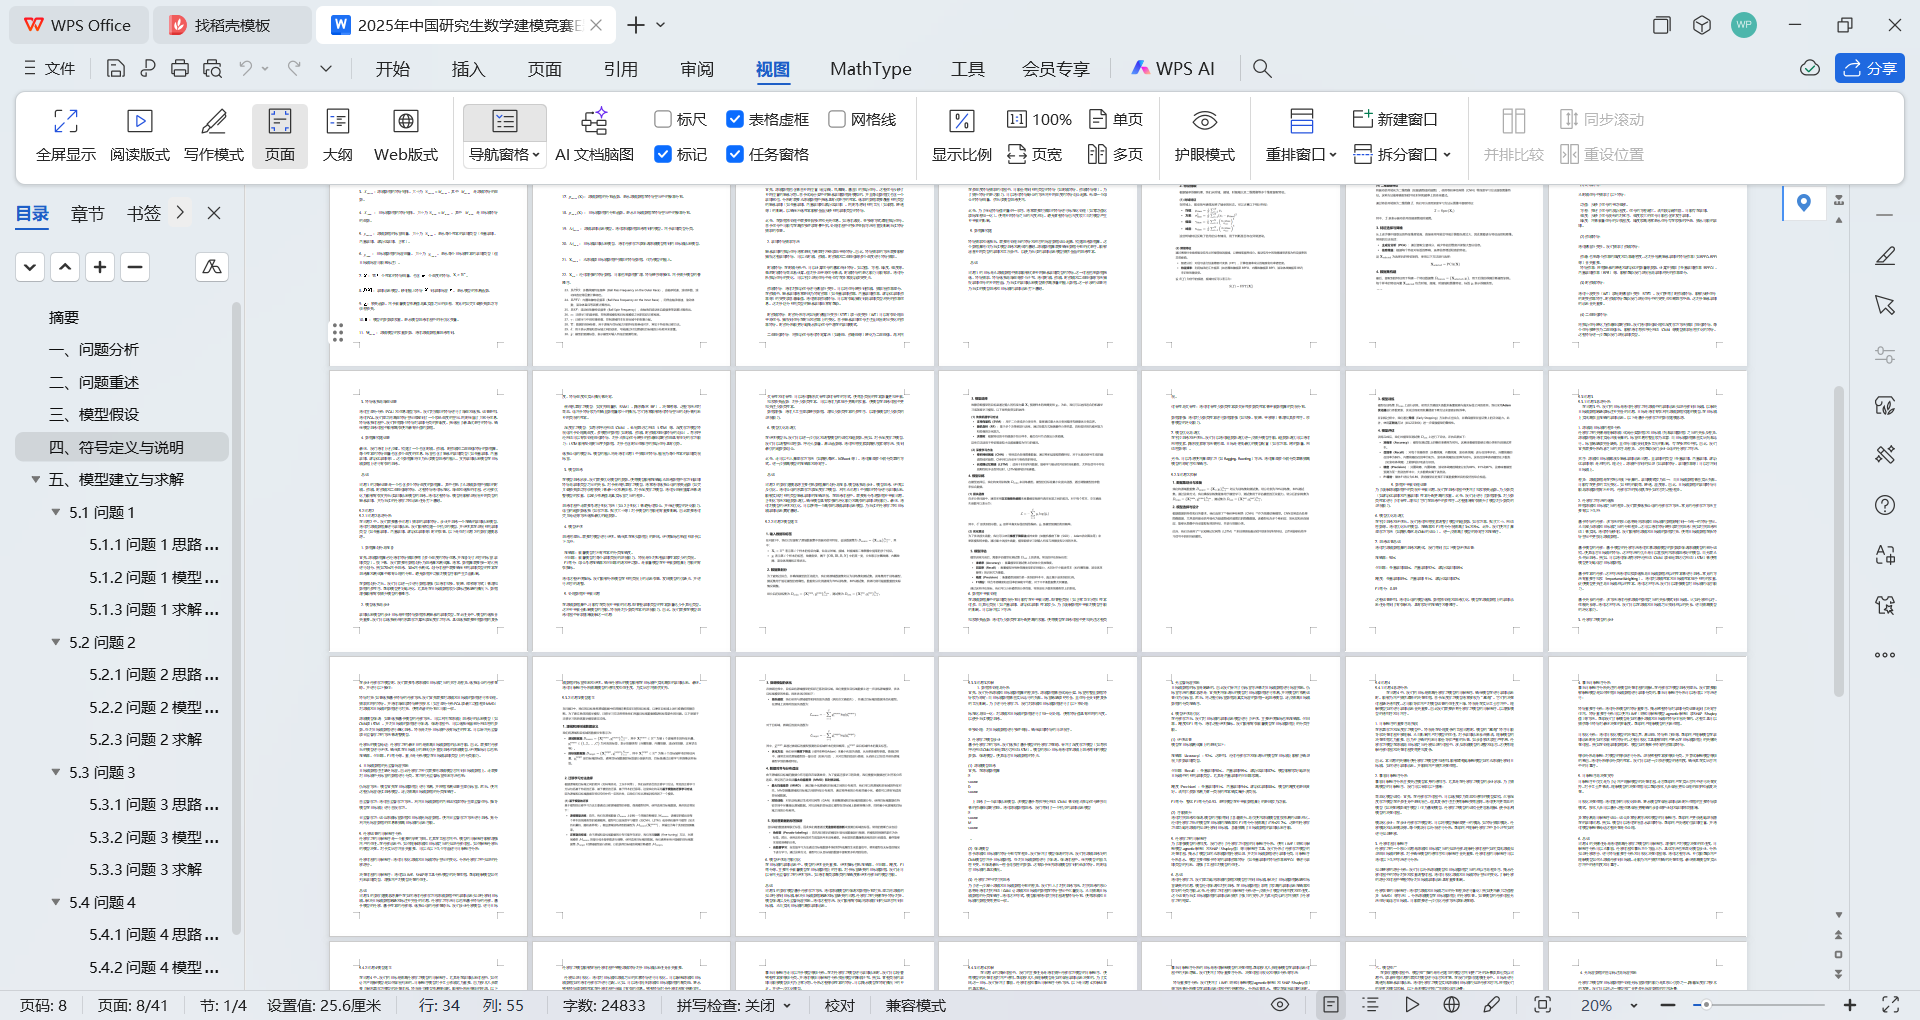The image size is (1920, 1020).
Task: Toggle fit-to-page icon in status bar
Action: pyautogui.click(x=1542, y=1005)
